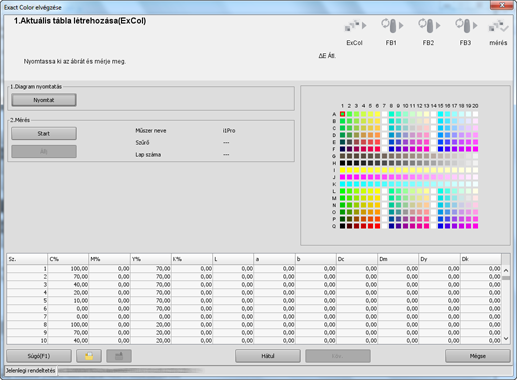517x380 pixels.
Task: Cancel the wizard with Mégse
Action: tap(478, 356)
